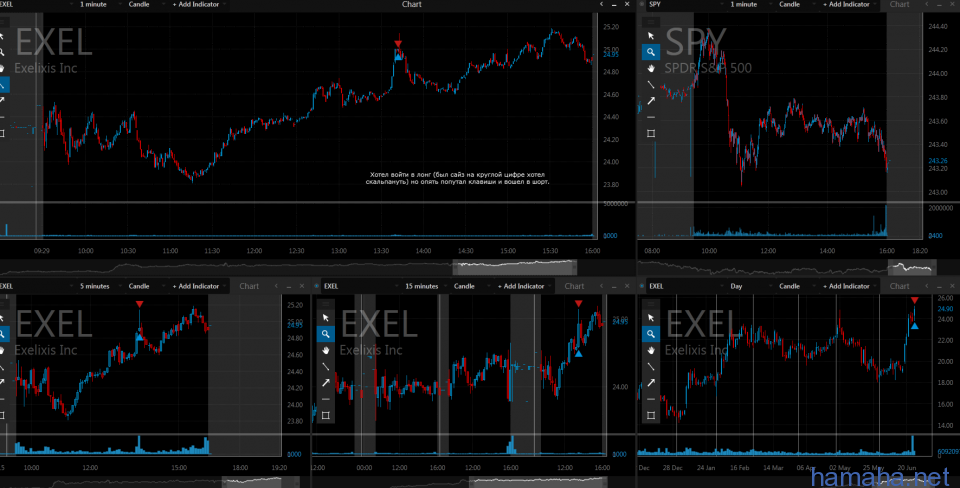The width and height of the screenshot is (960, 488).
Task: Select the arrow drawing tool in SPY chart
Action: pyautogui.click(x=651, y=100)
